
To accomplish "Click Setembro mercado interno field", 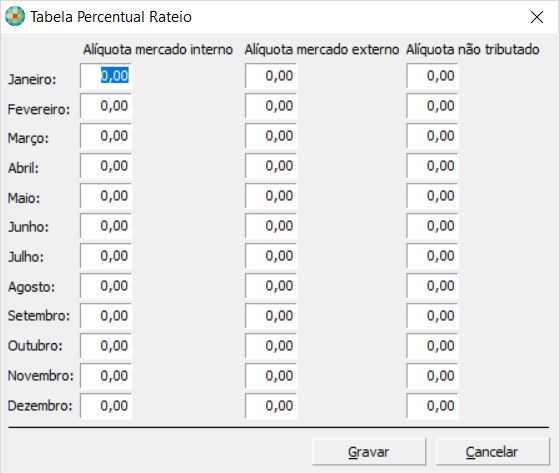I will [x=106, y=315].
